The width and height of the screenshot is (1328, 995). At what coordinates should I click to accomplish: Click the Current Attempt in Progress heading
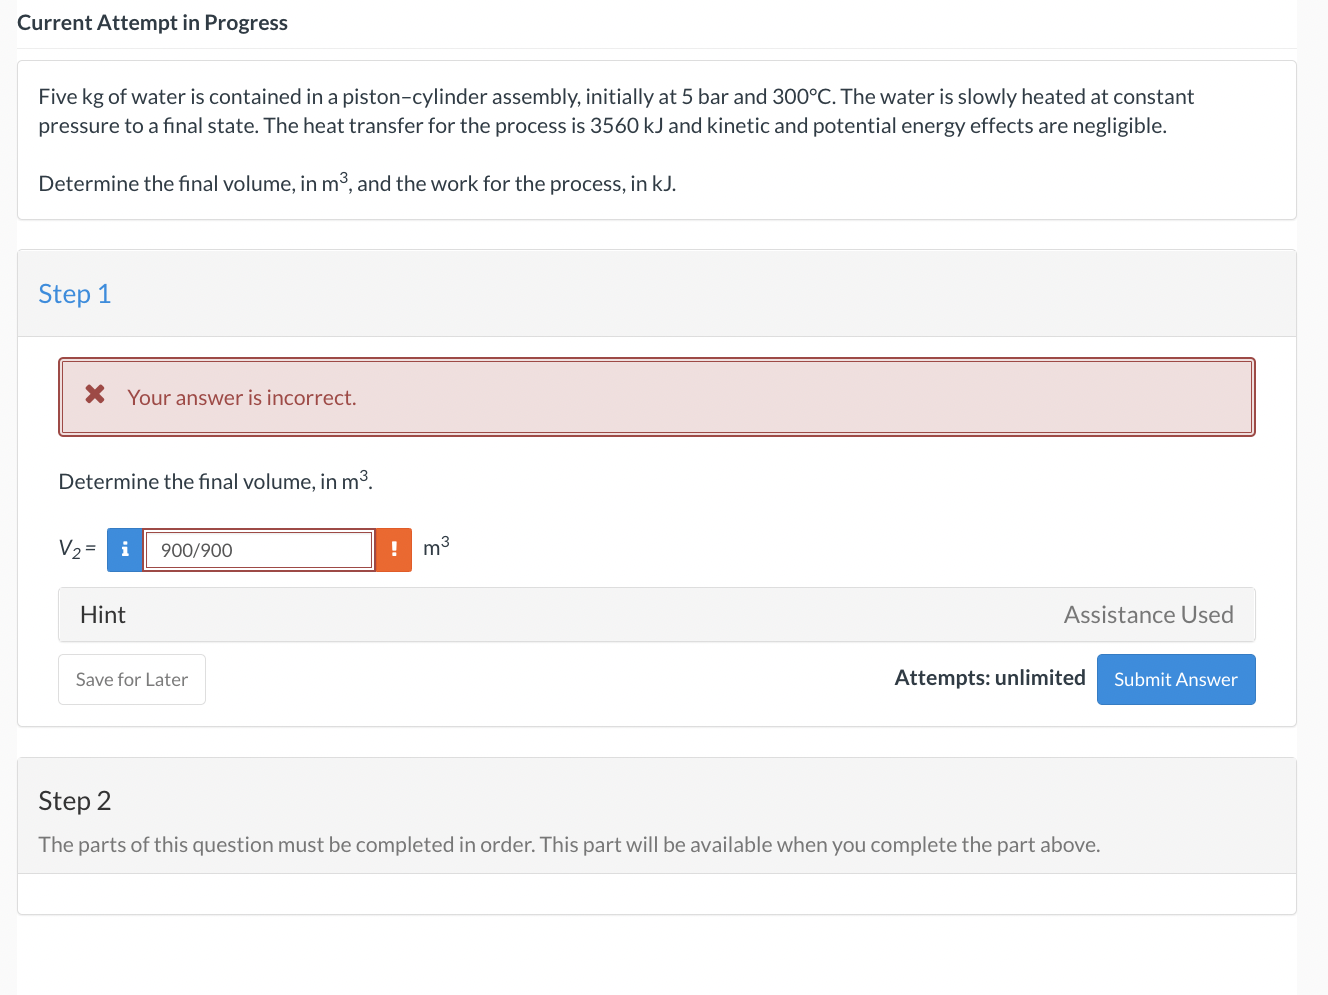[152, 23]
